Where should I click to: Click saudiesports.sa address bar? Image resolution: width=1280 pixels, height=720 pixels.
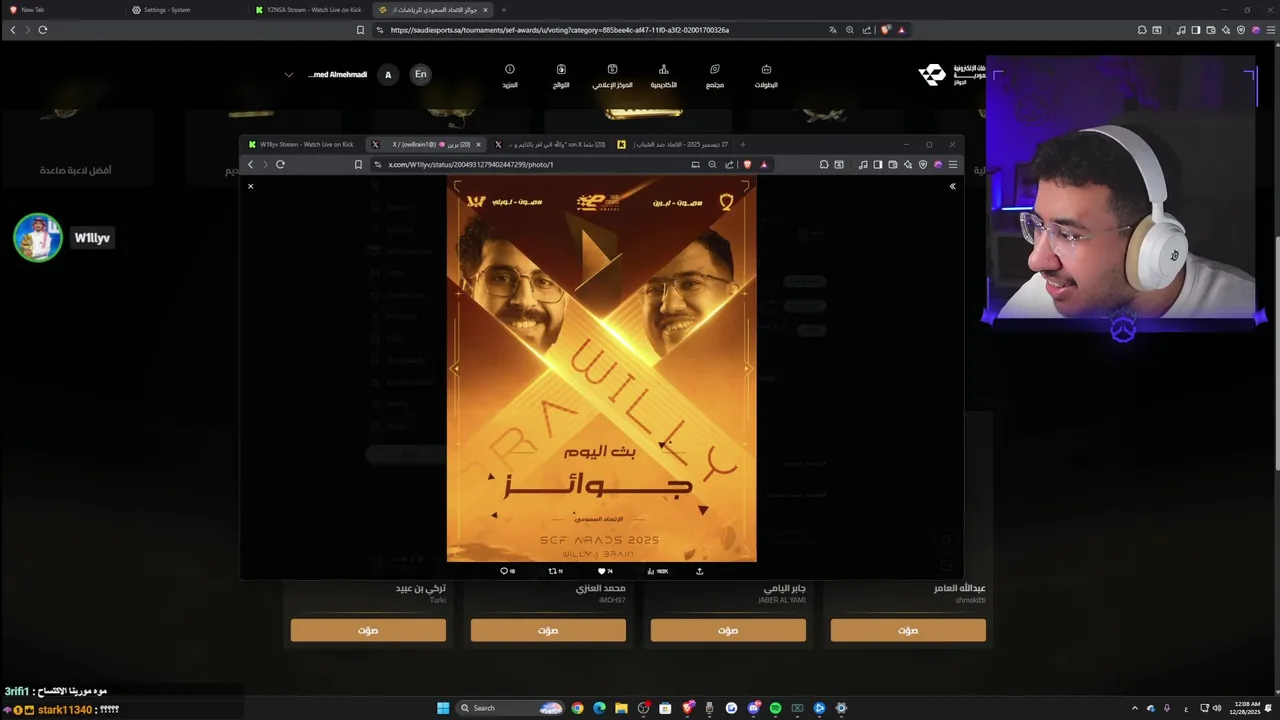(600, 30)
